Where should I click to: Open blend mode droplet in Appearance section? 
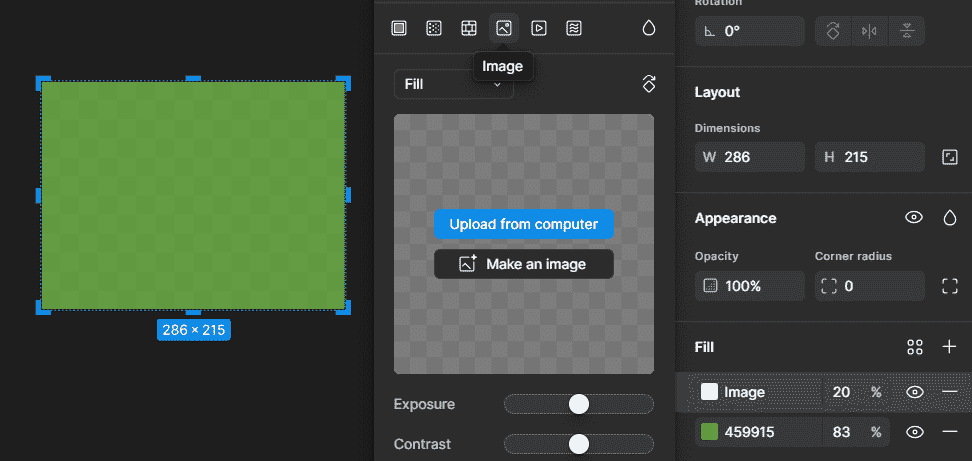[x=950, y=217]
